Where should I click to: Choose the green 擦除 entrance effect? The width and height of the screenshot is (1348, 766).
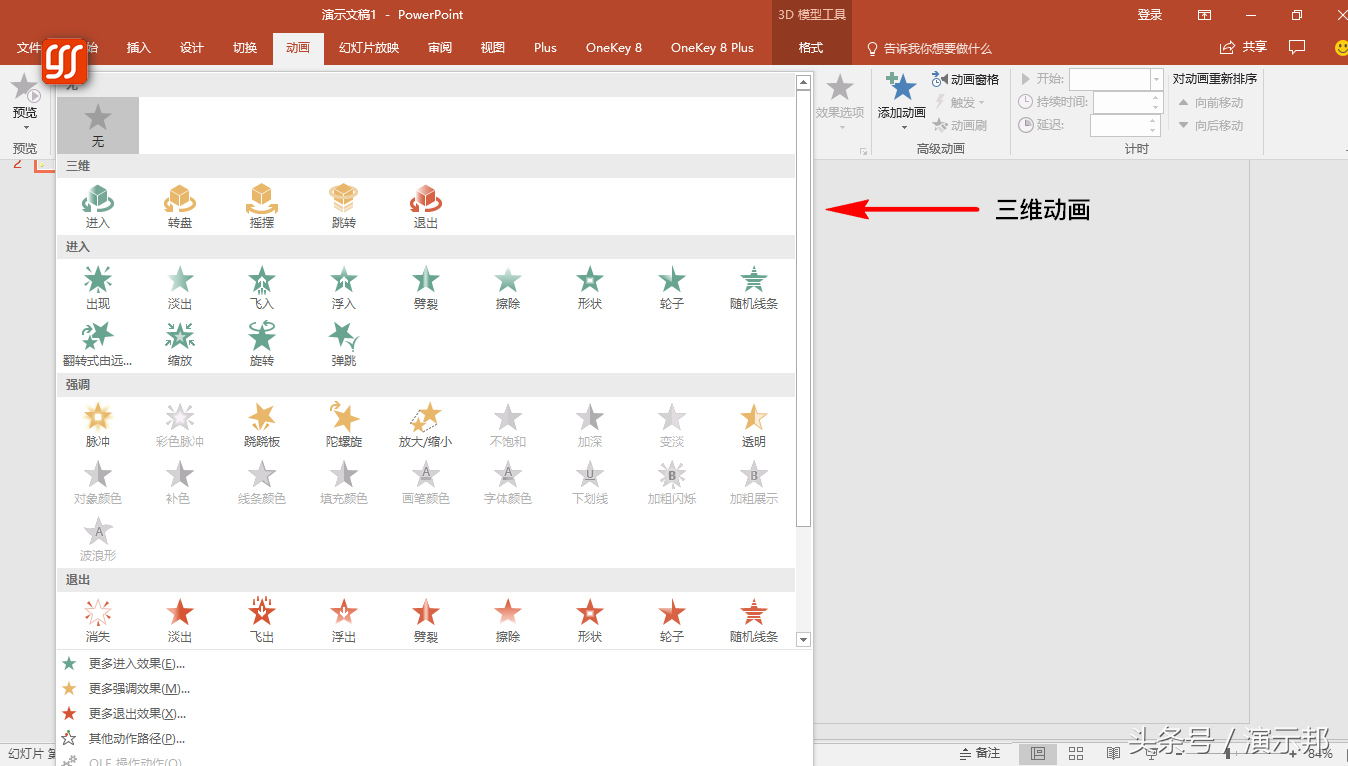508,287
